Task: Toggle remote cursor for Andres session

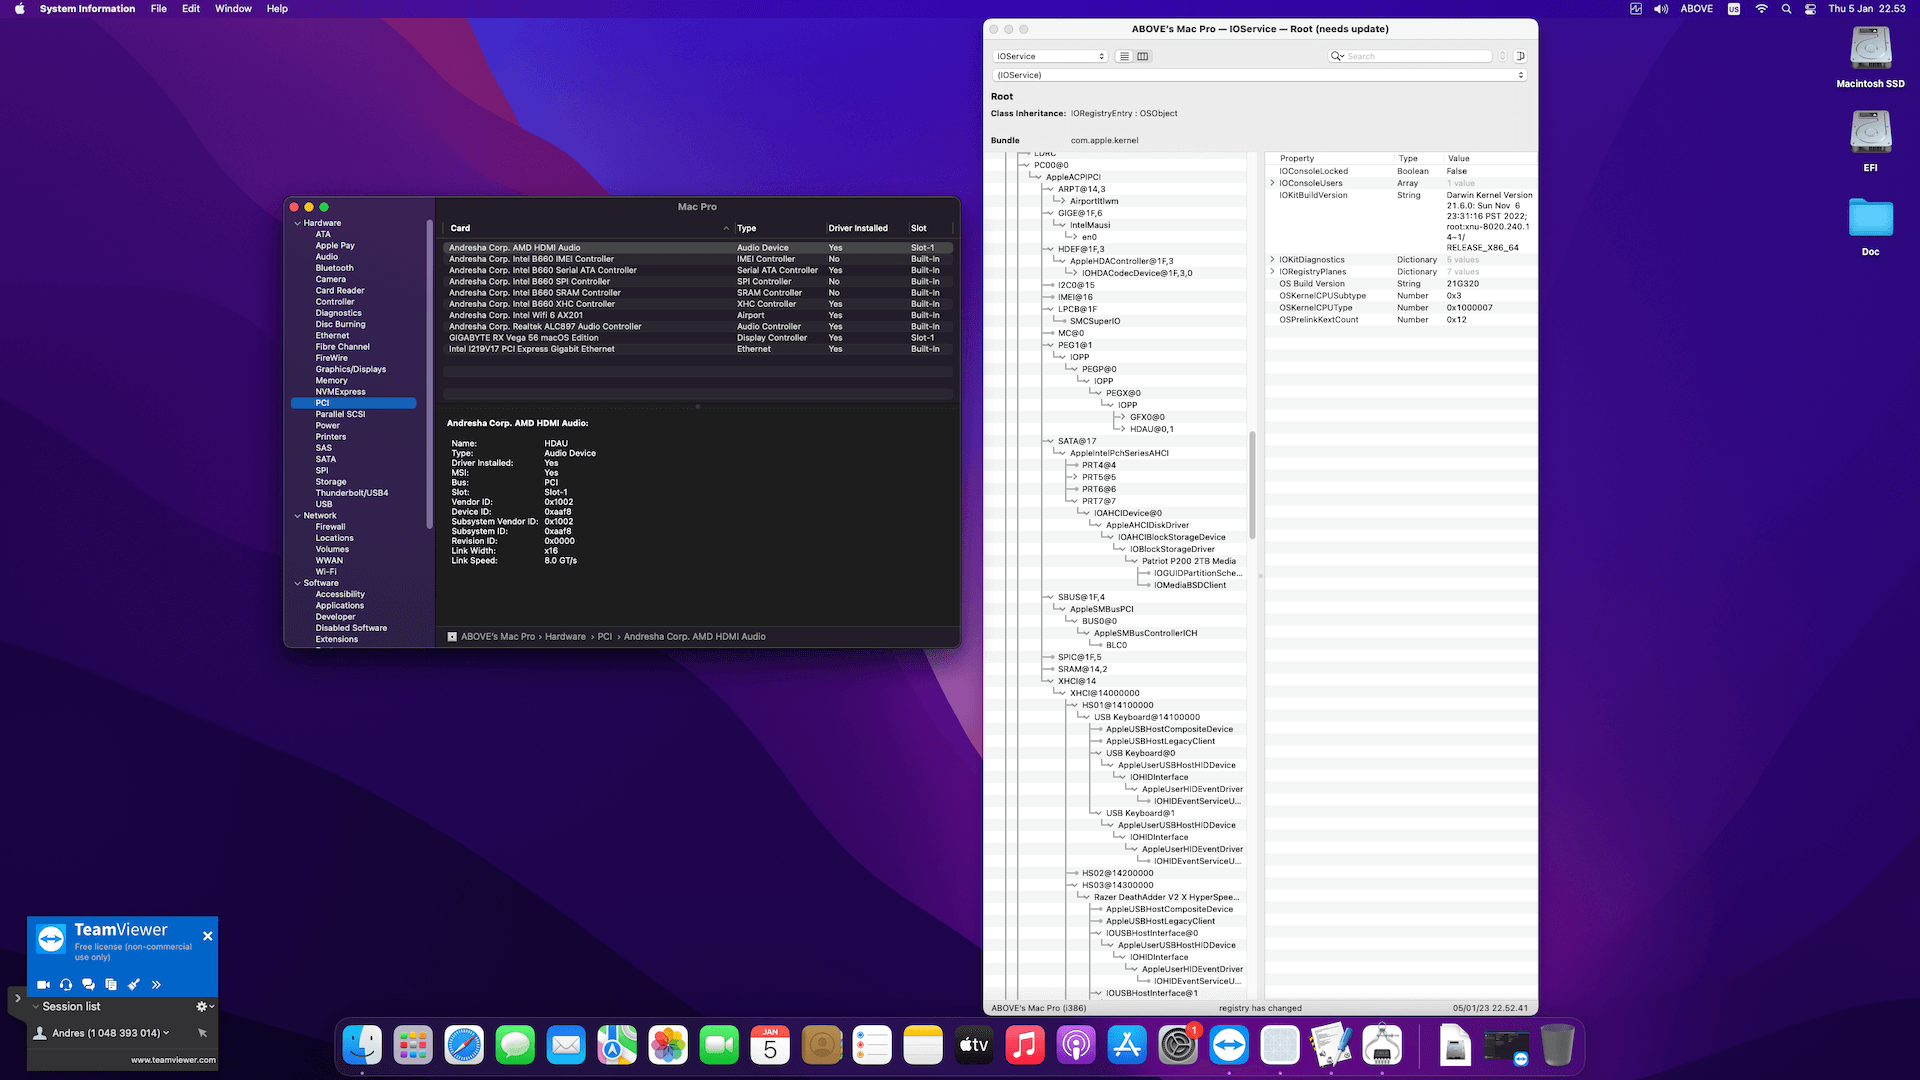Action: click(x=202, y=1033)
